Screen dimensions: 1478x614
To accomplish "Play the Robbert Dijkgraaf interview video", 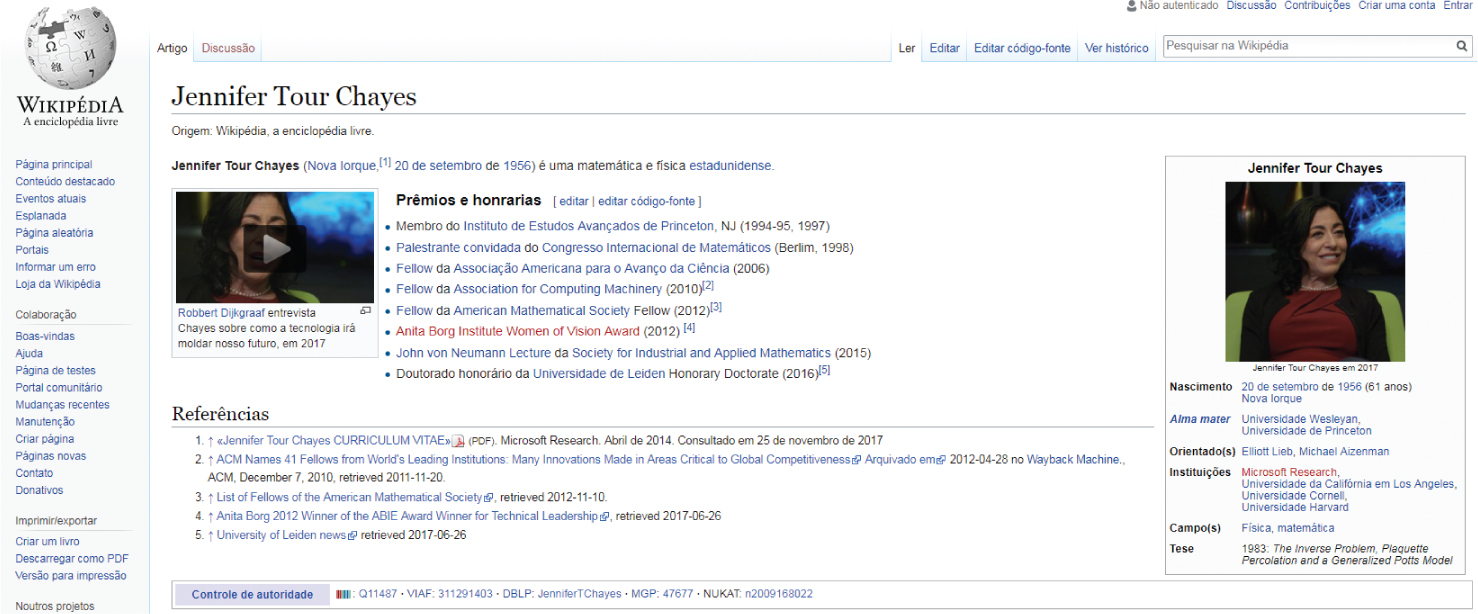I will (276, 247).
